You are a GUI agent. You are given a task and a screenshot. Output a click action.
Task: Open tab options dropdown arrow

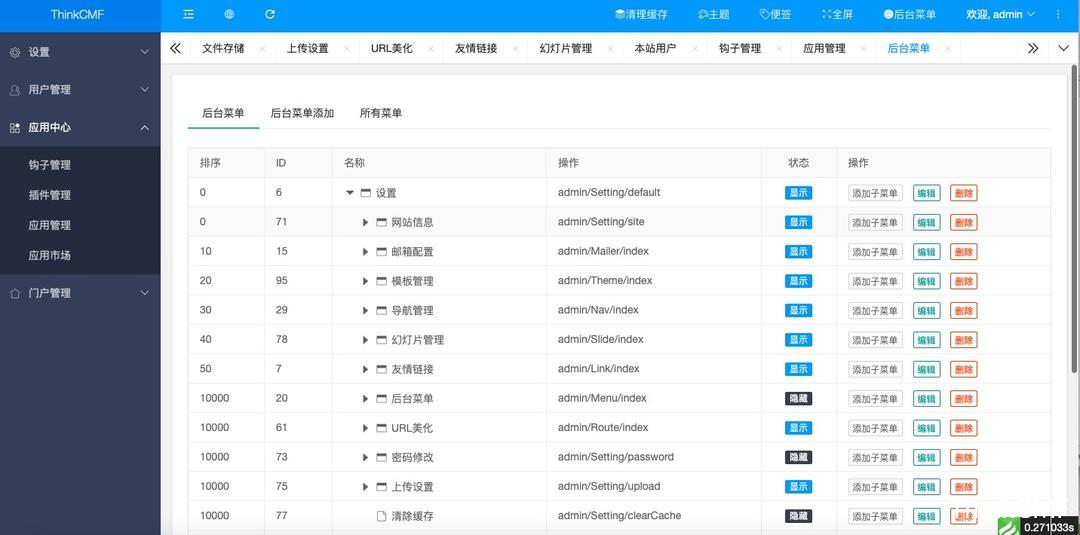[x=1063, y=48]
